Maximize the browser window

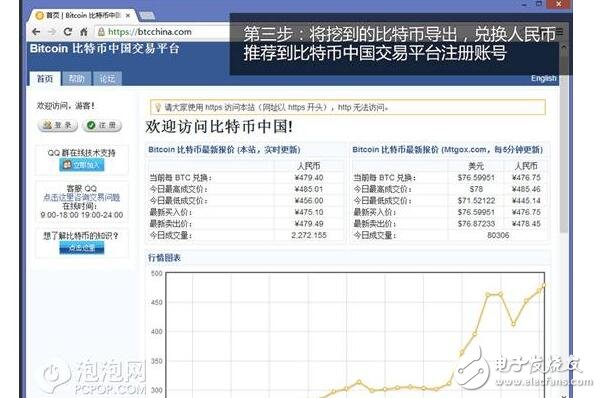pyautogui.click(x=539, y=4)
